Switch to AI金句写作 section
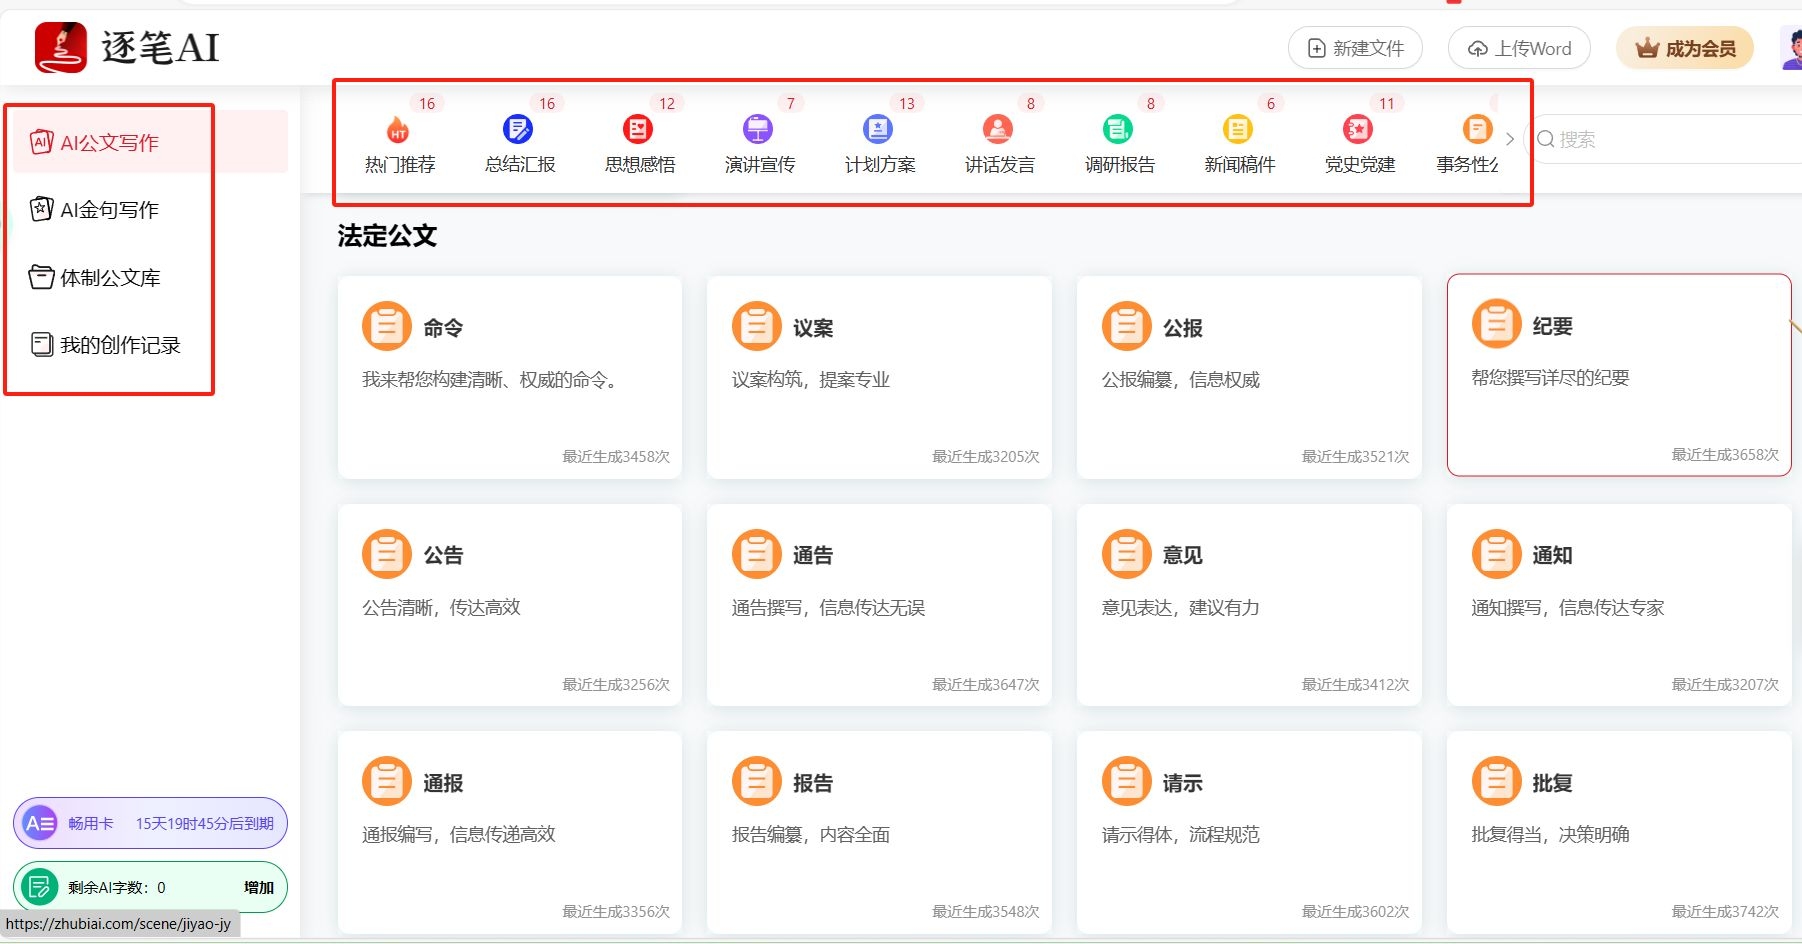The image size is (1802, 944). click(x=110, y=209)
